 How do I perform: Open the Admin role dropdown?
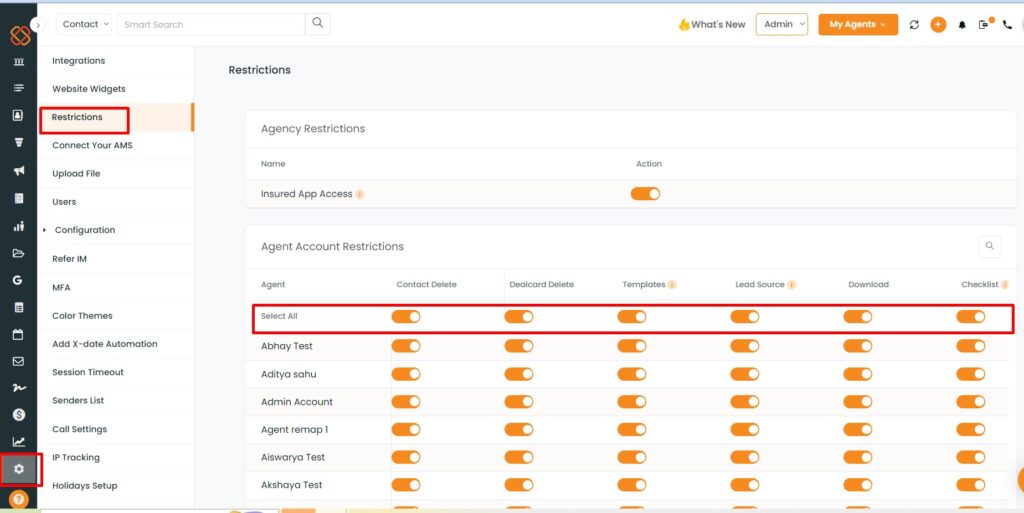click(782, 24)
